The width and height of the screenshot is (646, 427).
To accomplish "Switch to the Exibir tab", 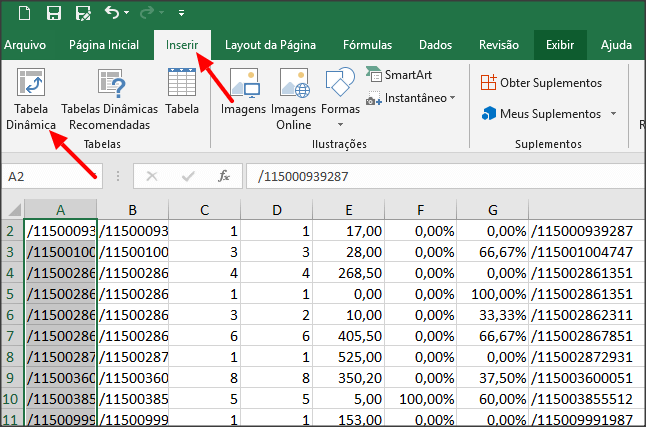I will click(560, 45).
